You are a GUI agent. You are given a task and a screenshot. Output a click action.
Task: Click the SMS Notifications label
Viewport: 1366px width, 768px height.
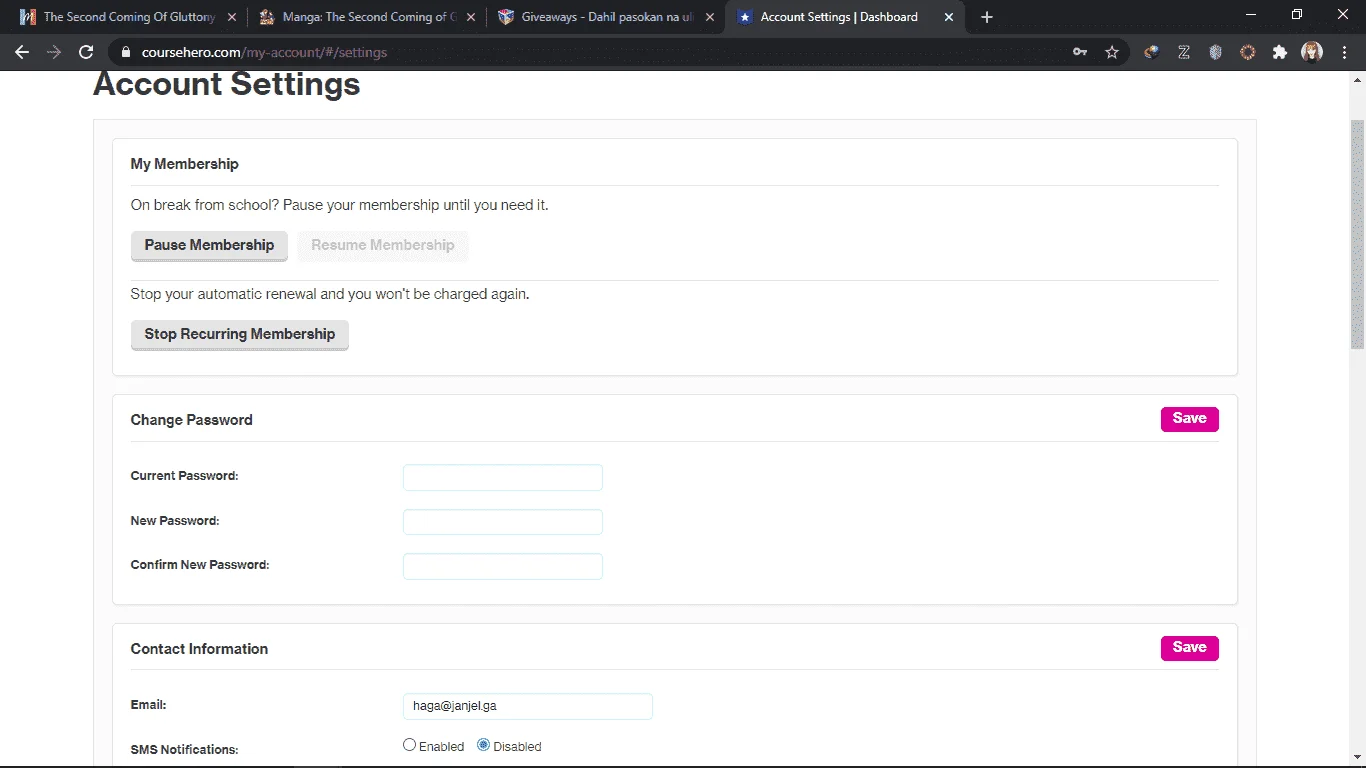[185, 749]
